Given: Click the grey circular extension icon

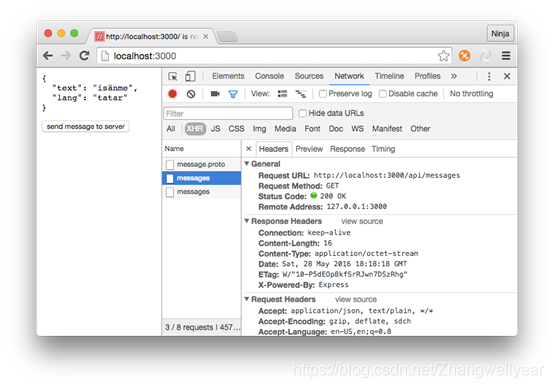Looking at the screenshot, I should (485, 56).
